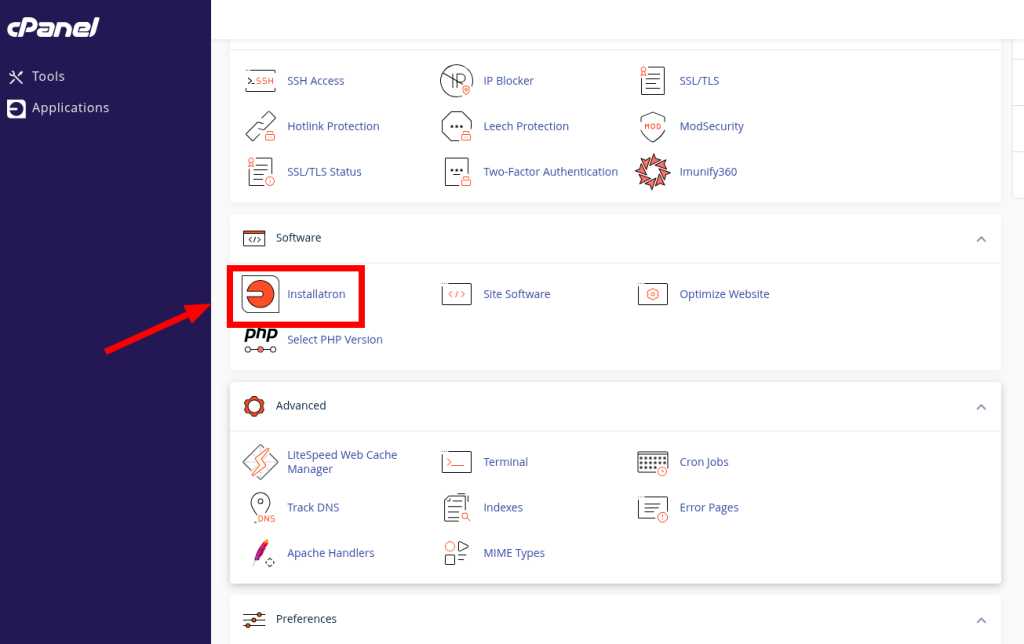This screenshot has height=644, width=1024.
Task: Open the Indexes link
Action: click(503, 507)
